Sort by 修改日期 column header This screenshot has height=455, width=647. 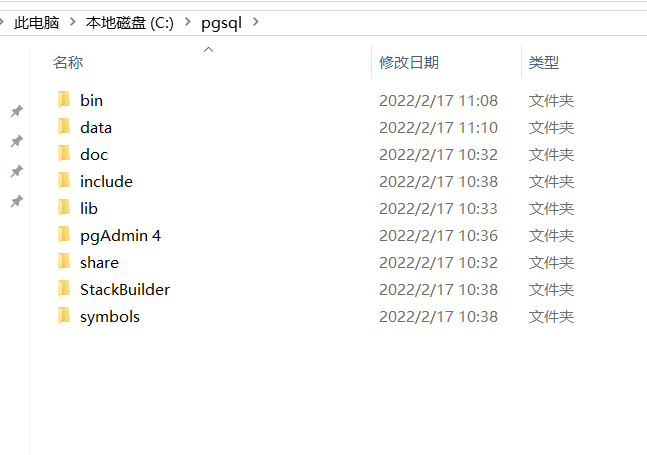click(409, 62)
